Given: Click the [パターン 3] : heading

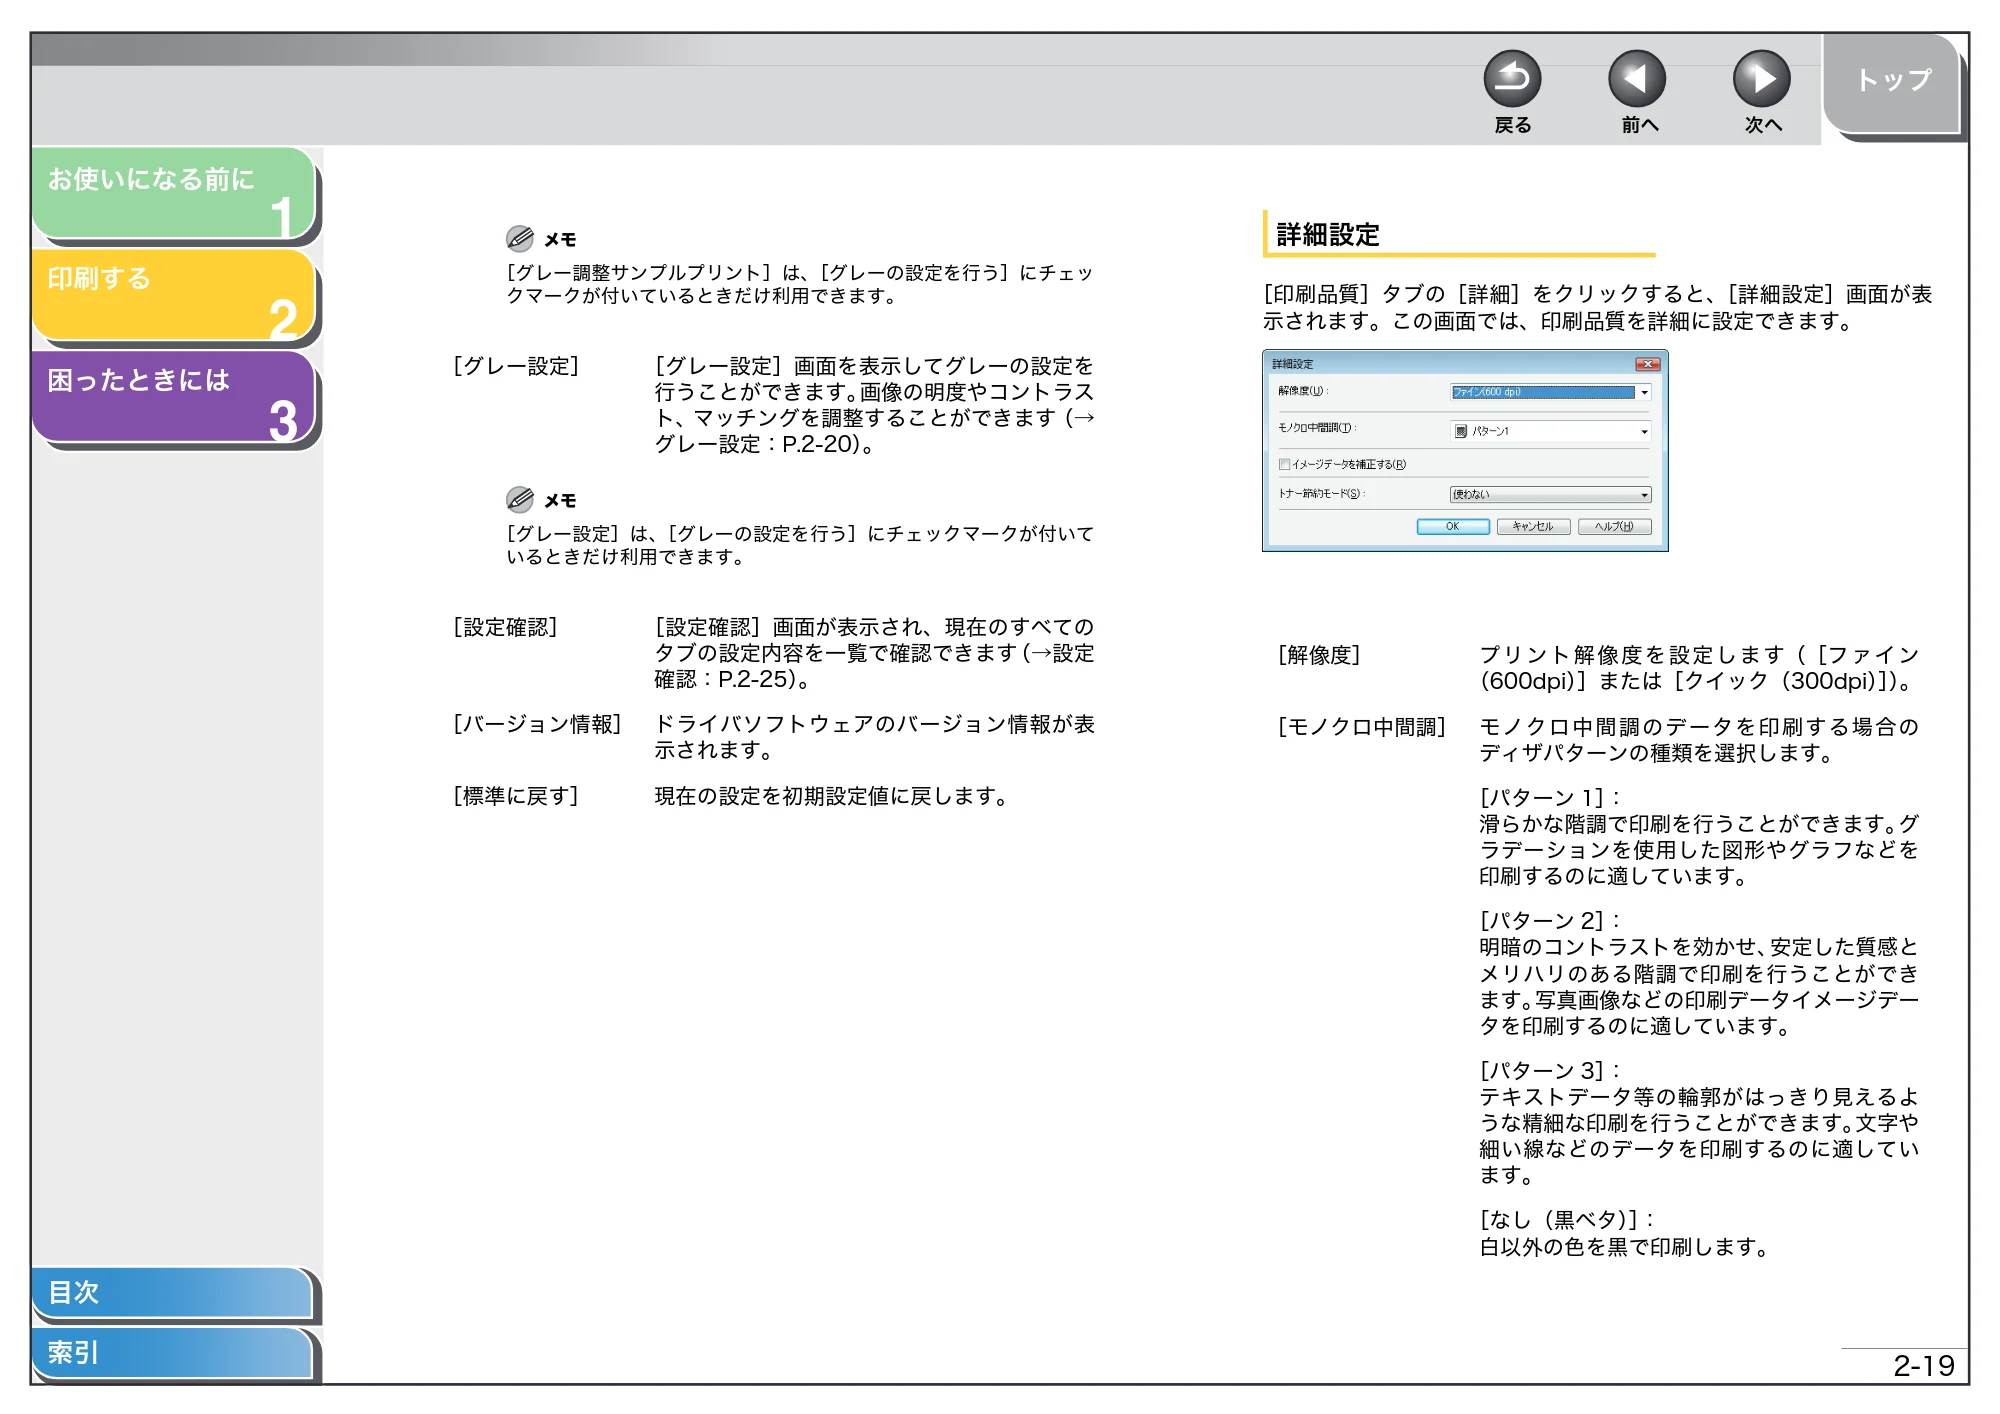Looking at the screenshot, I should [x=1550, y=1071].
